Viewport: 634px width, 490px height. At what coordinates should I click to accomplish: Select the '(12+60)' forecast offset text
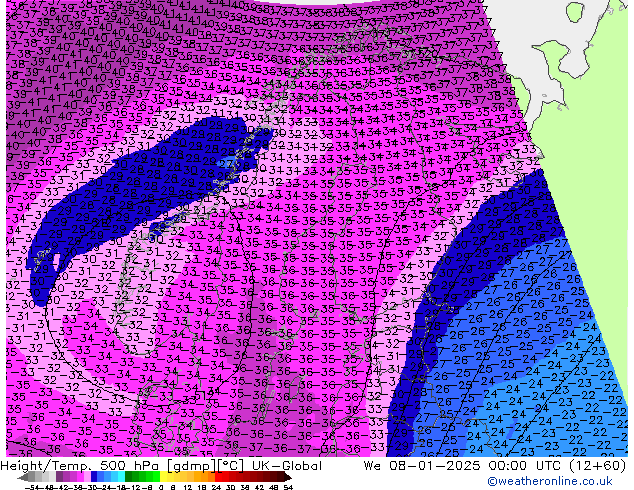coord(597,466)
